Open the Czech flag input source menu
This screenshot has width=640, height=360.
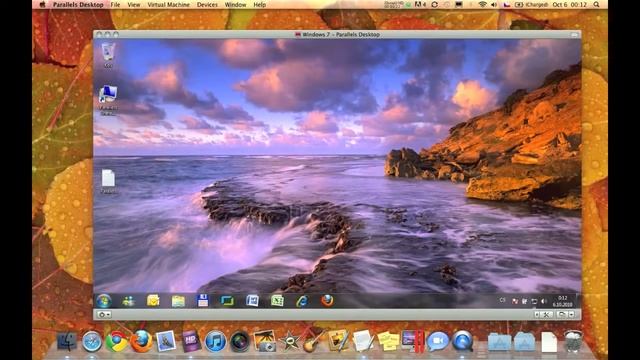point(507,5)
